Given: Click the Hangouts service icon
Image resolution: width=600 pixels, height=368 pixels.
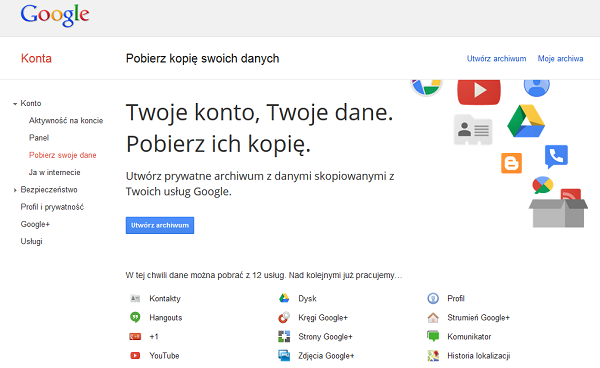Looking at the screenshot, I should [x=135, y=317].
